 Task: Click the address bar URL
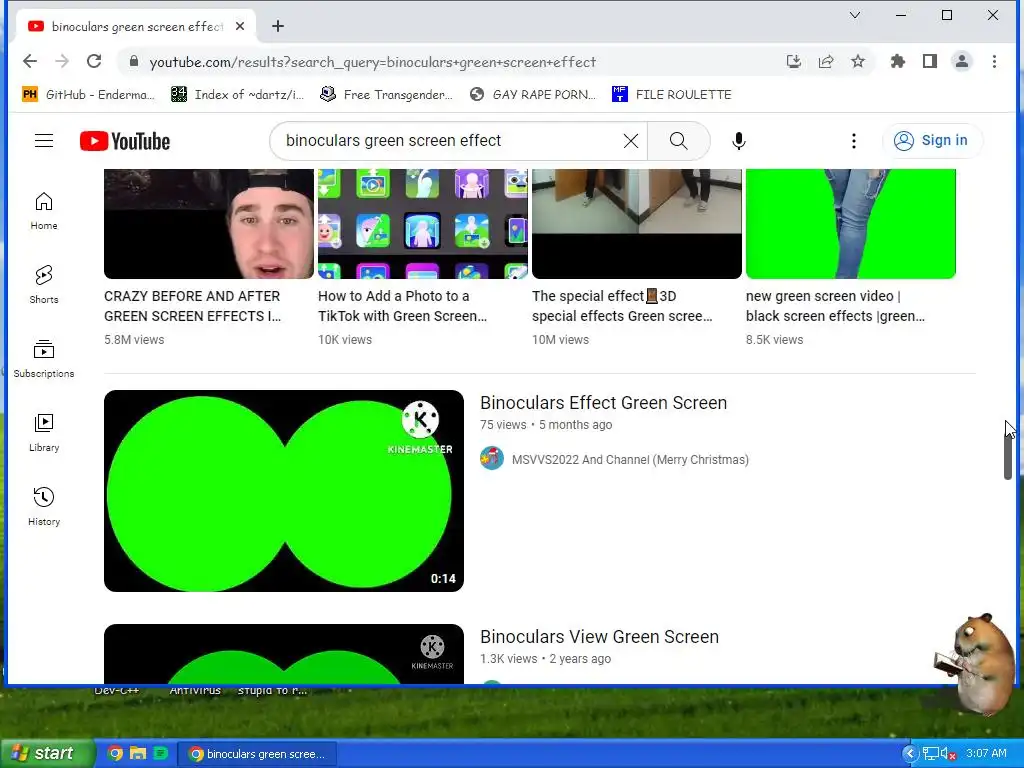pyautogui.click(x=372, y=62)
